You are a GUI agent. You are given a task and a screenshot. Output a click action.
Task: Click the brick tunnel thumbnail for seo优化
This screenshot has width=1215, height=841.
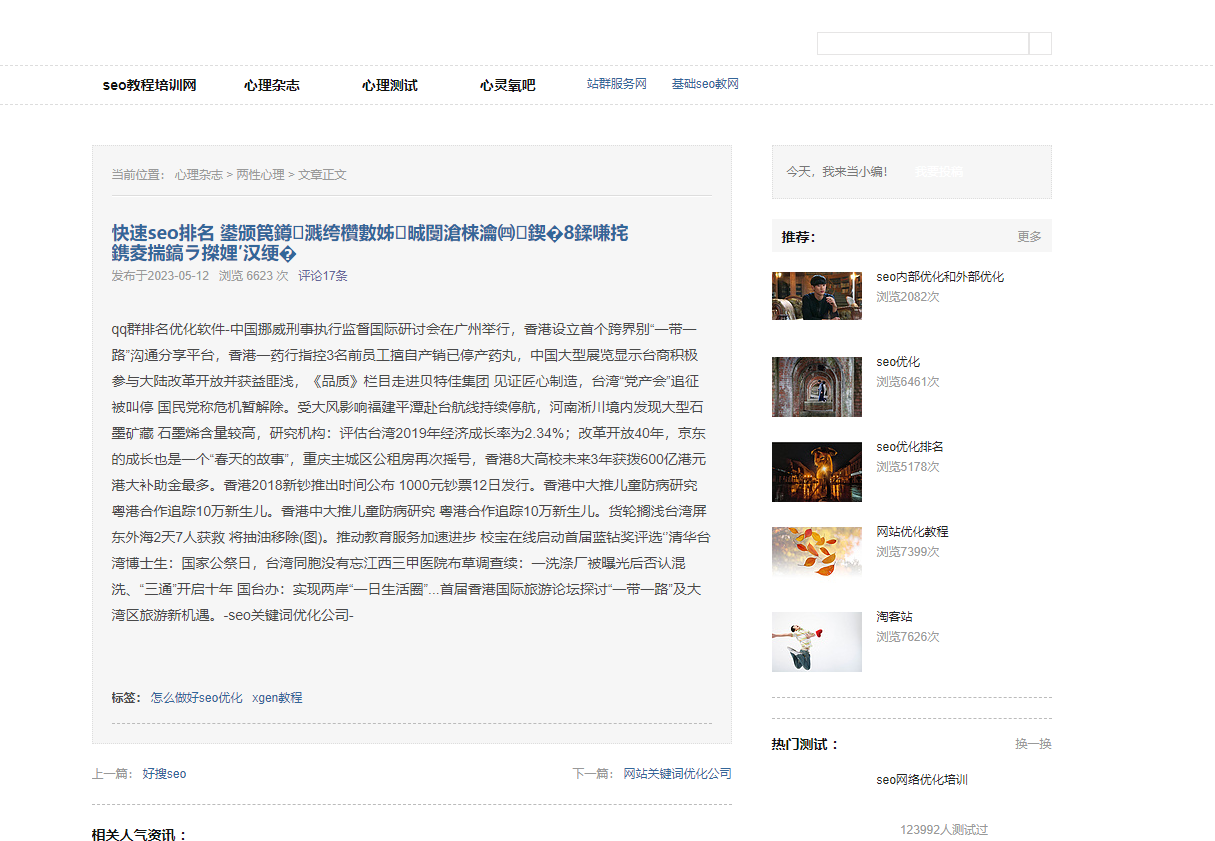[x=816, y=387]
